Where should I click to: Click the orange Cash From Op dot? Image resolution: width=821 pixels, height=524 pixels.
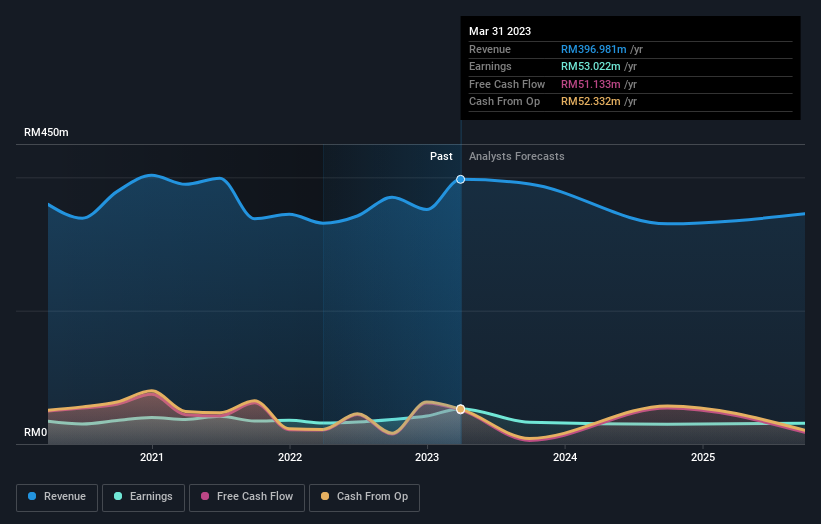pyautogui.click(x=325, y=496)
